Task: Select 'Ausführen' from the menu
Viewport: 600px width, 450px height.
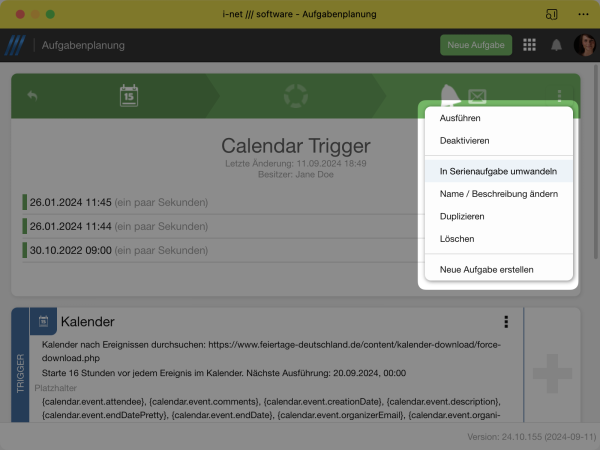Action: 460,119
